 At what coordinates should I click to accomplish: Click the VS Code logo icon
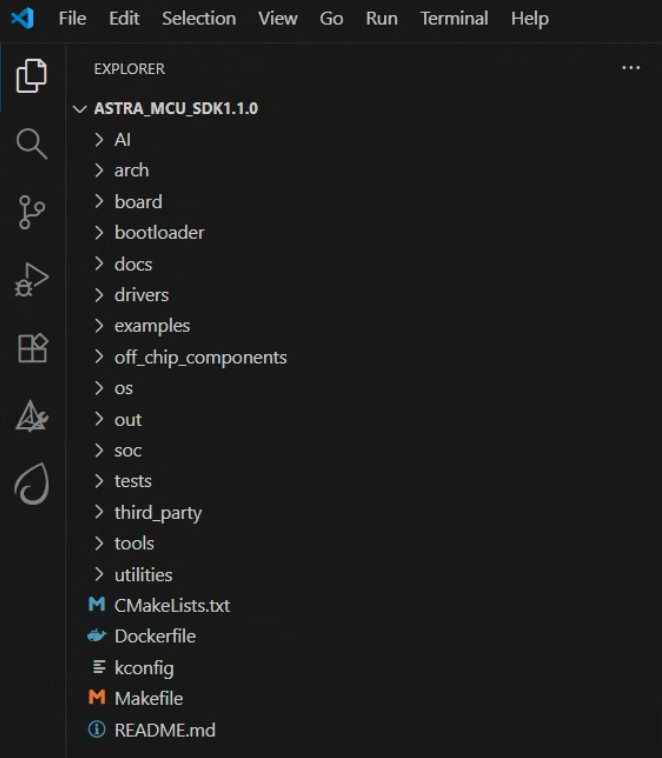22,18
